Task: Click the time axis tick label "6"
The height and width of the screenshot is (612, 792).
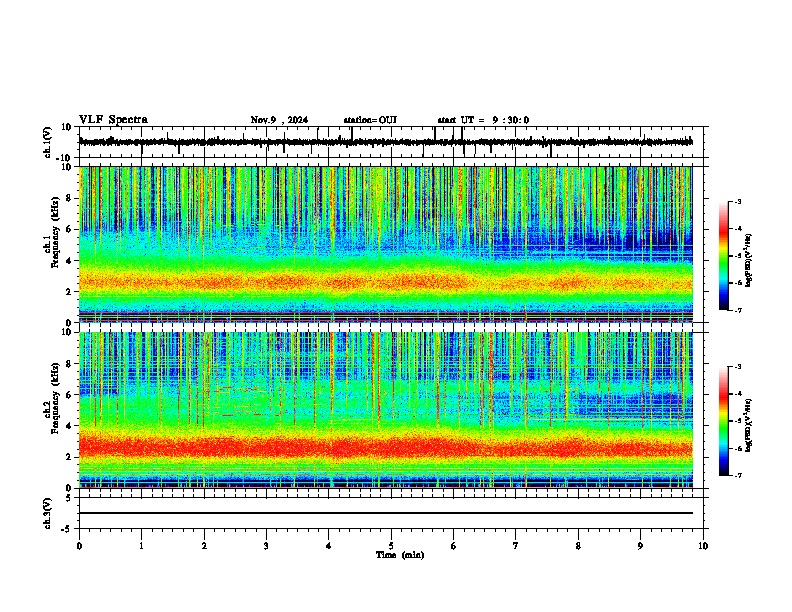Action: point(453,546)
